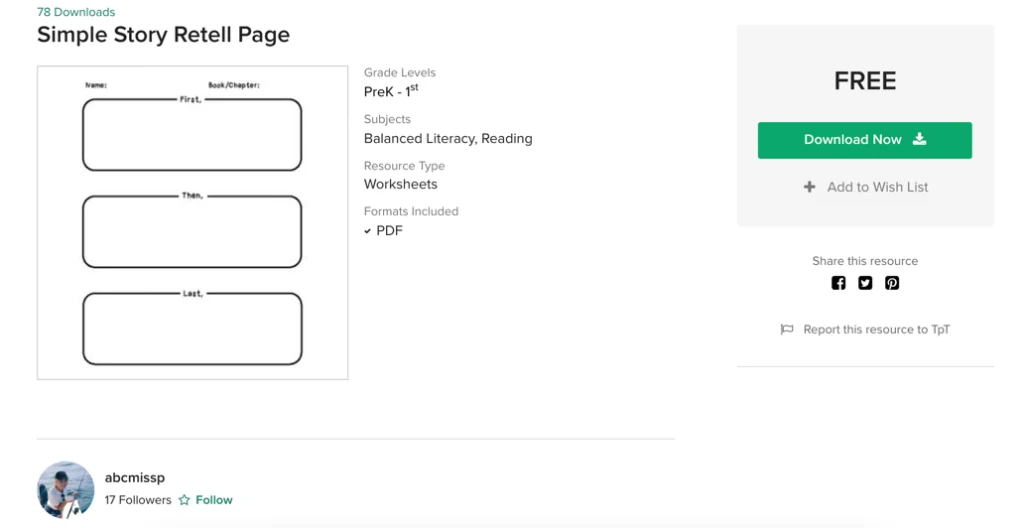Click PreK - 1st grade levels
The image size is (1024, 528).
pyautogui.click(x=391, y=91)
